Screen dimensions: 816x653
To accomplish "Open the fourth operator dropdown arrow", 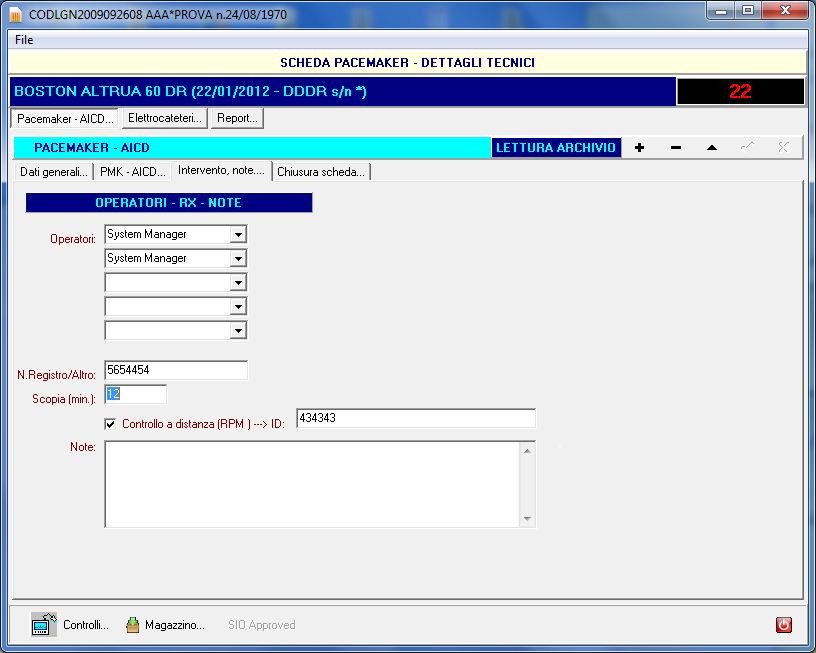I will coord(238,306).
